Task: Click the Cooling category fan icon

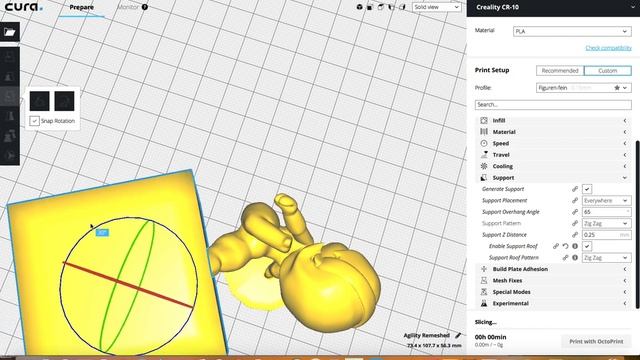Action: 484,166
